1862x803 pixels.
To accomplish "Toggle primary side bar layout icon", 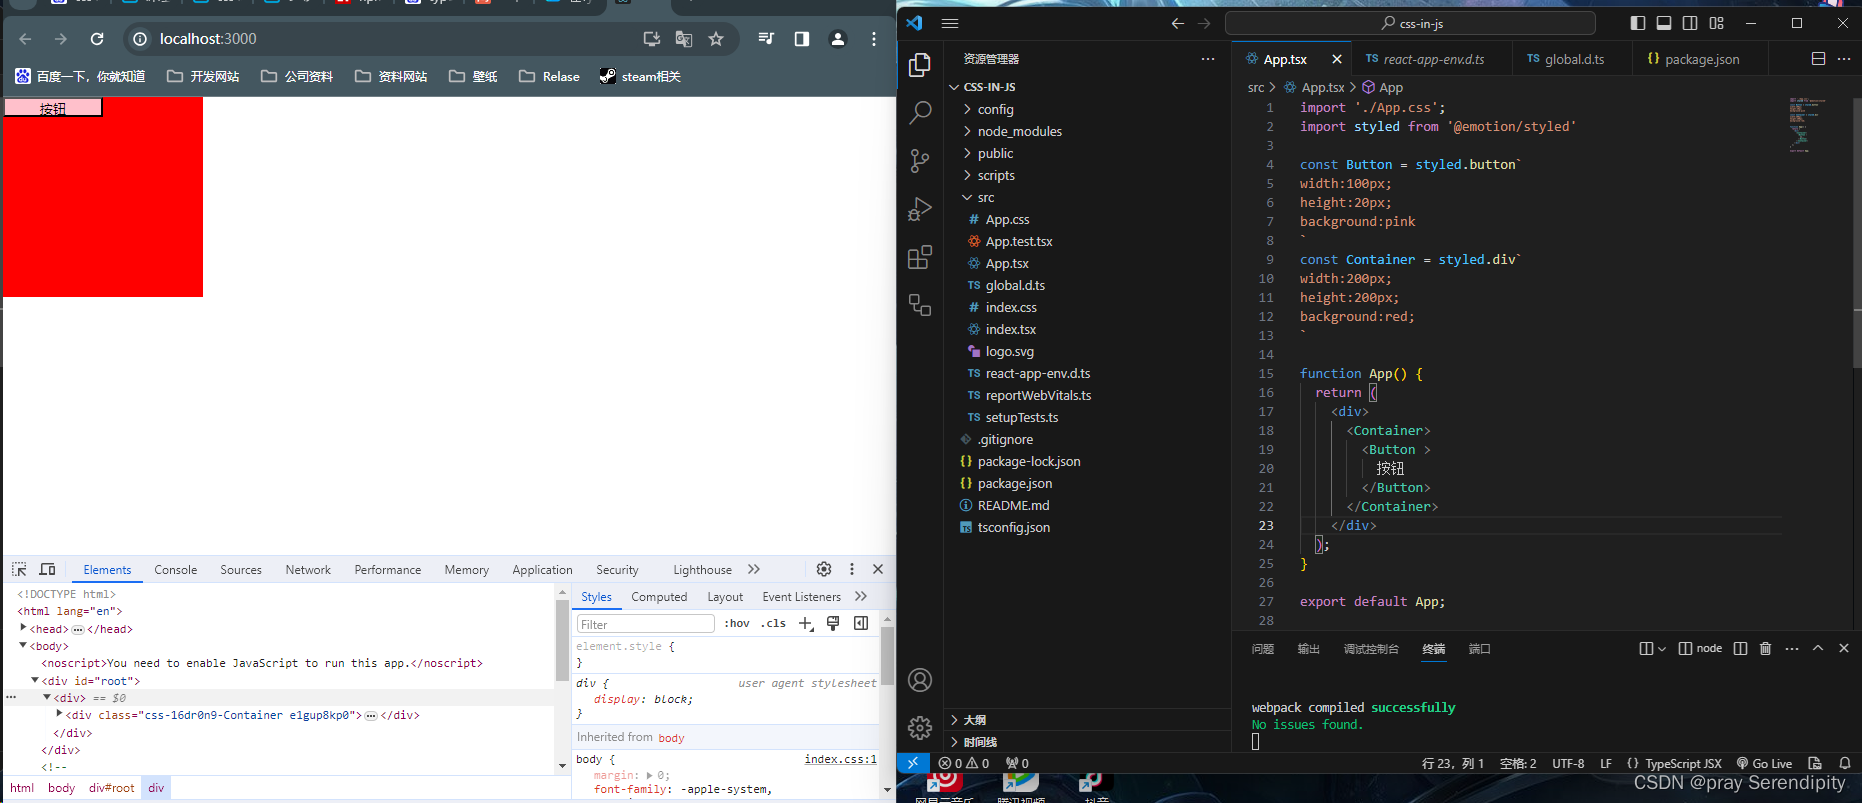I will (1637, 23).
